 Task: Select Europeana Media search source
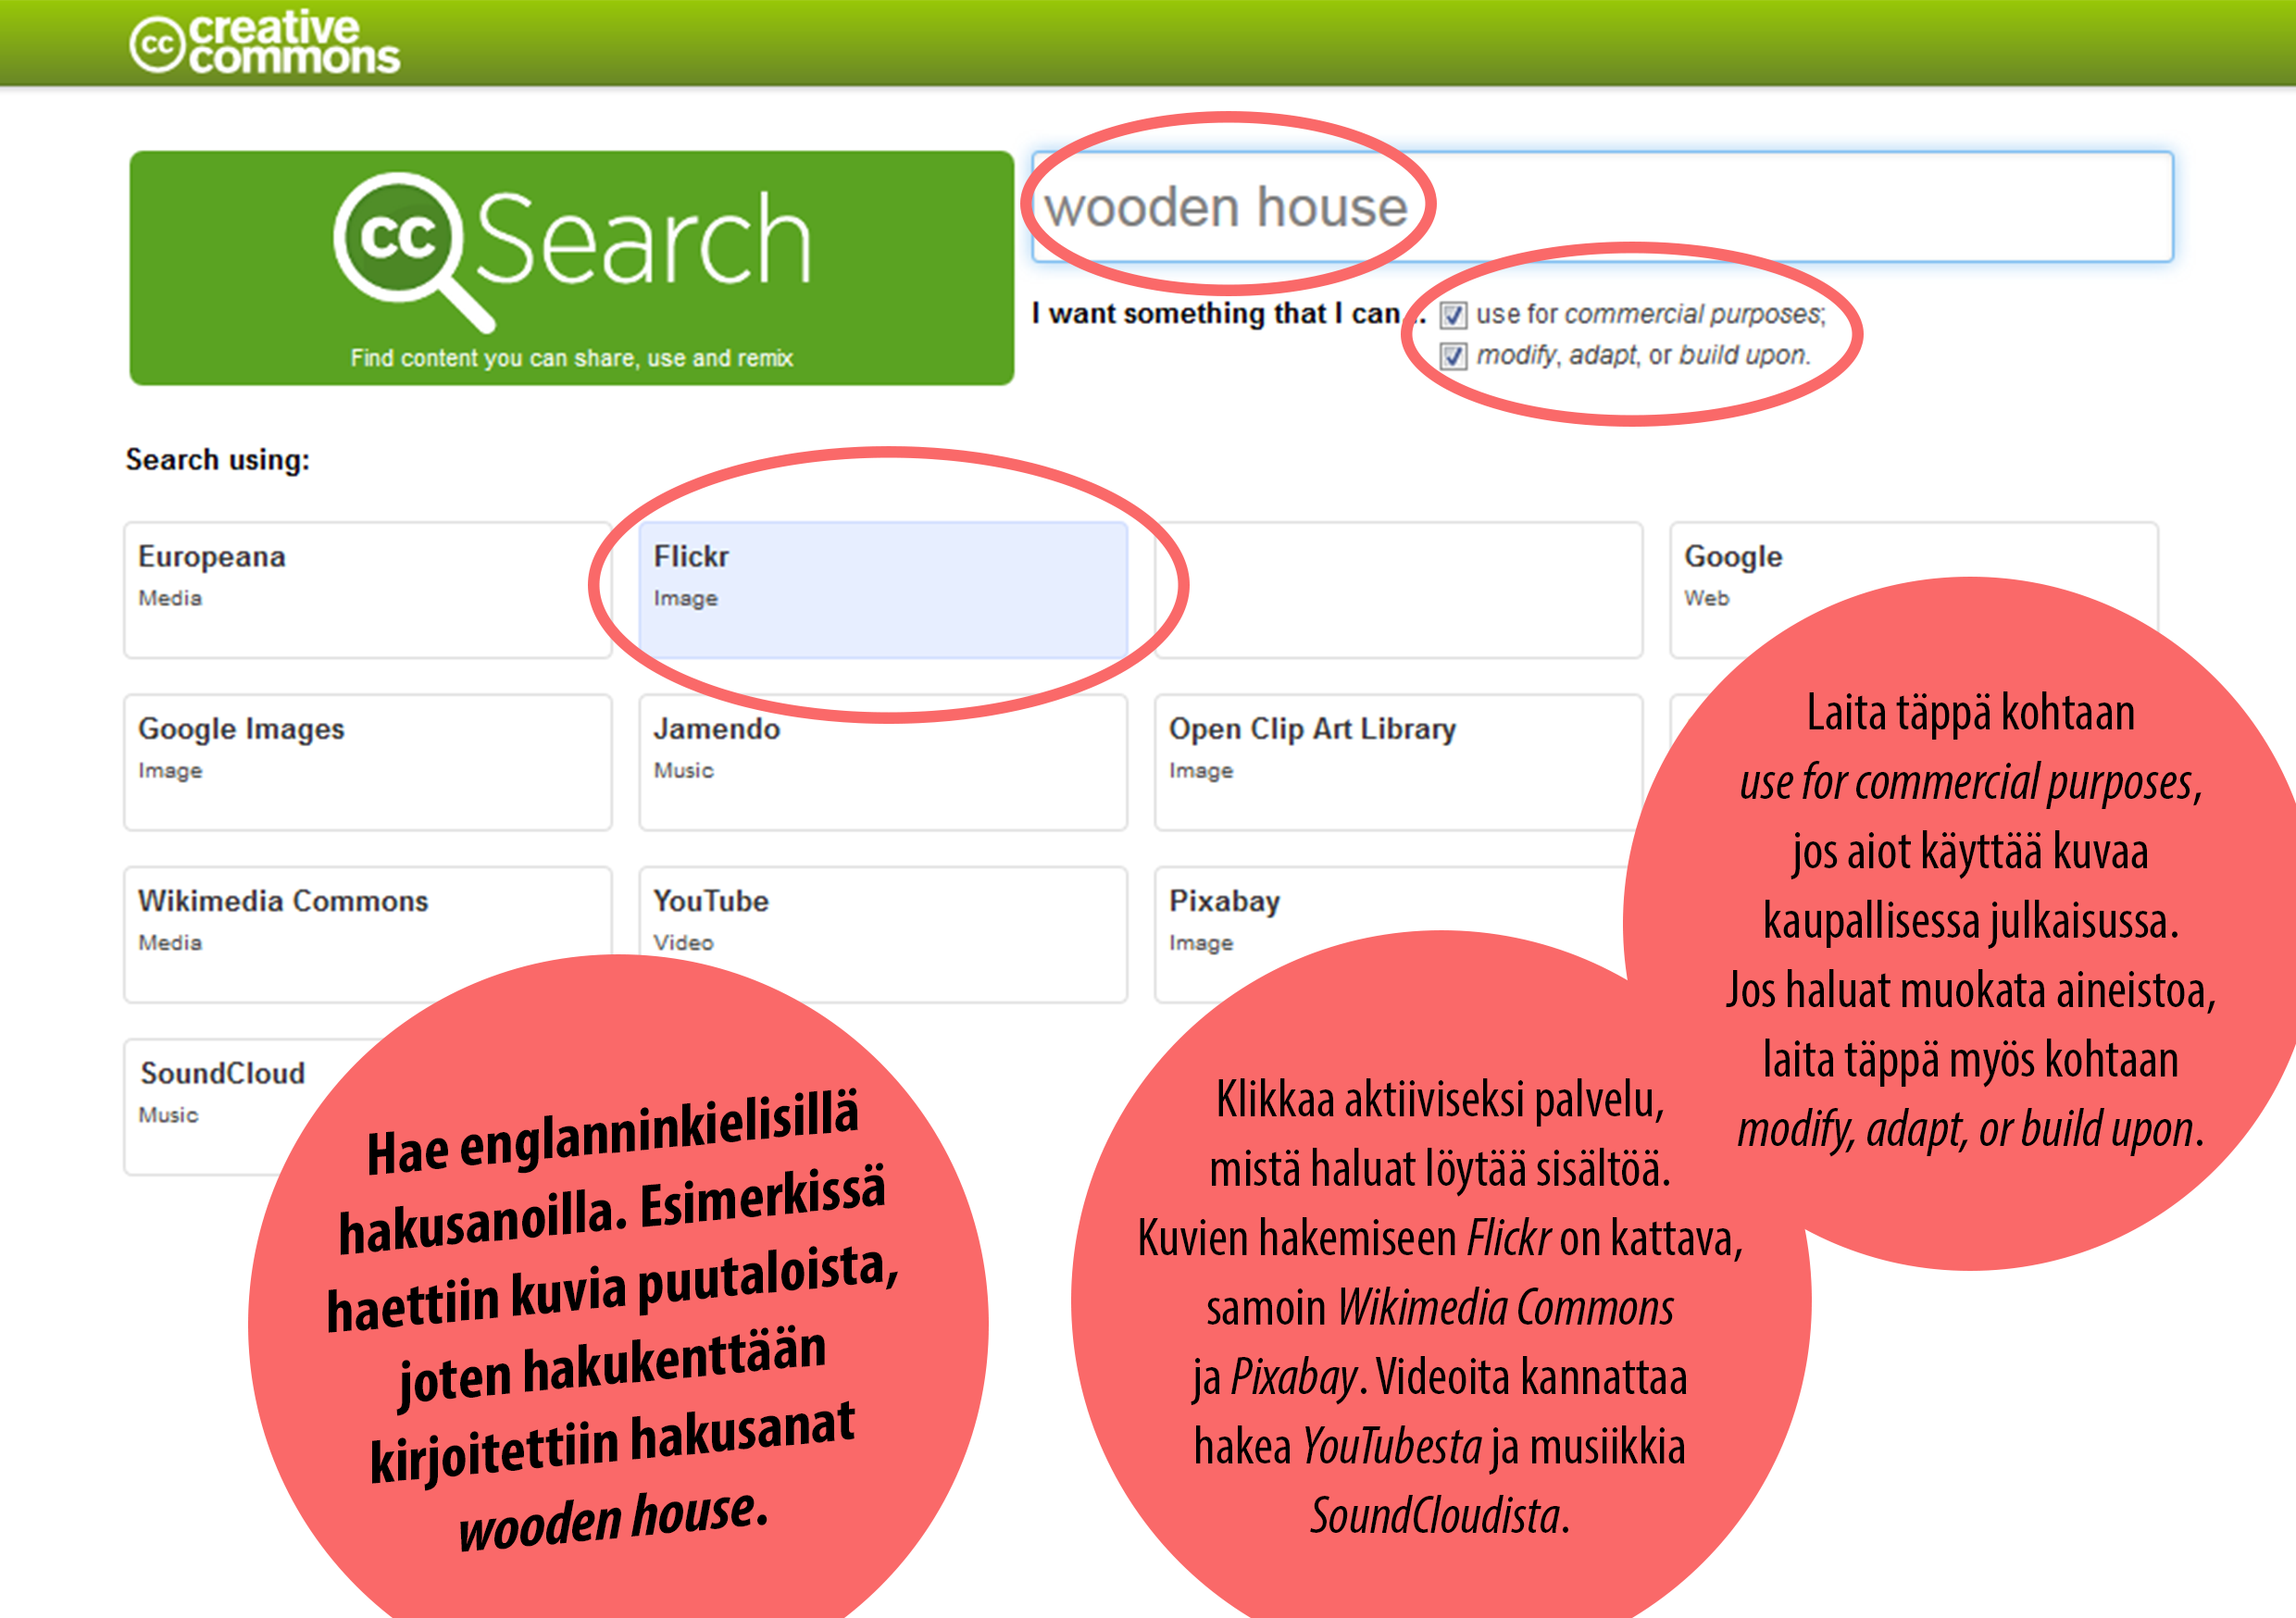(368, 590)
